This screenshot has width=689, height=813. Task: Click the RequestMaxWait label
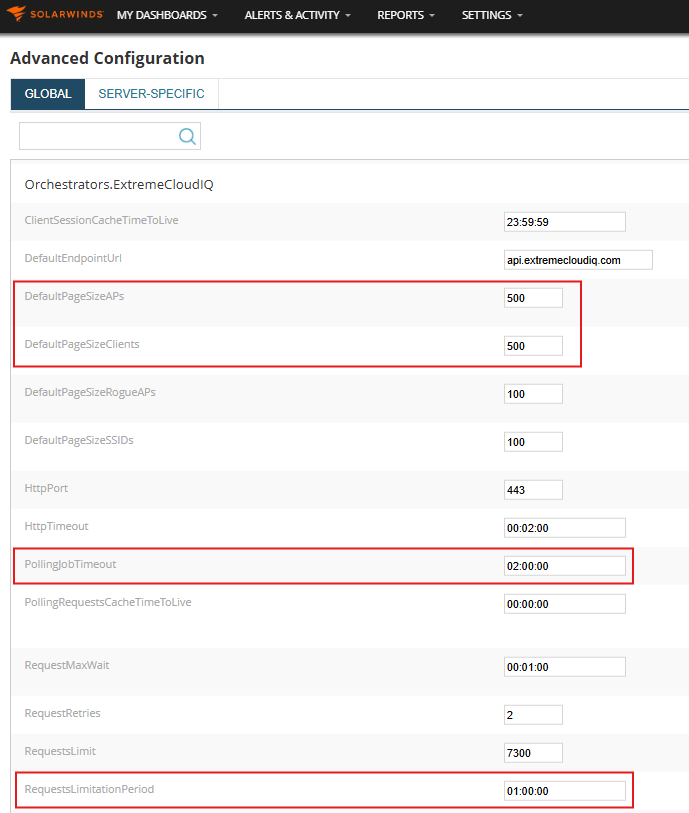click(67, 665)
